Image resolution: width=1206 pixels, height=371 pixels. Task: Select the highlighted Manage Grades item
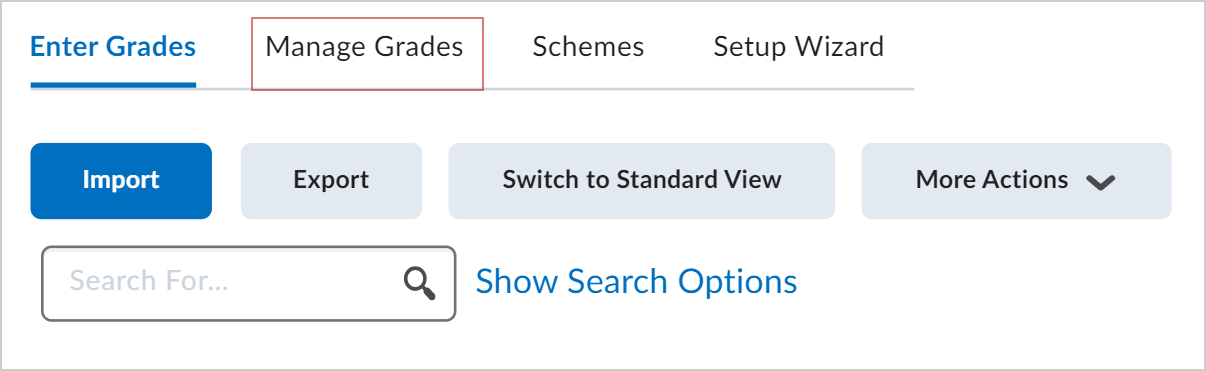pyautogui.click(x=365, y=47)
